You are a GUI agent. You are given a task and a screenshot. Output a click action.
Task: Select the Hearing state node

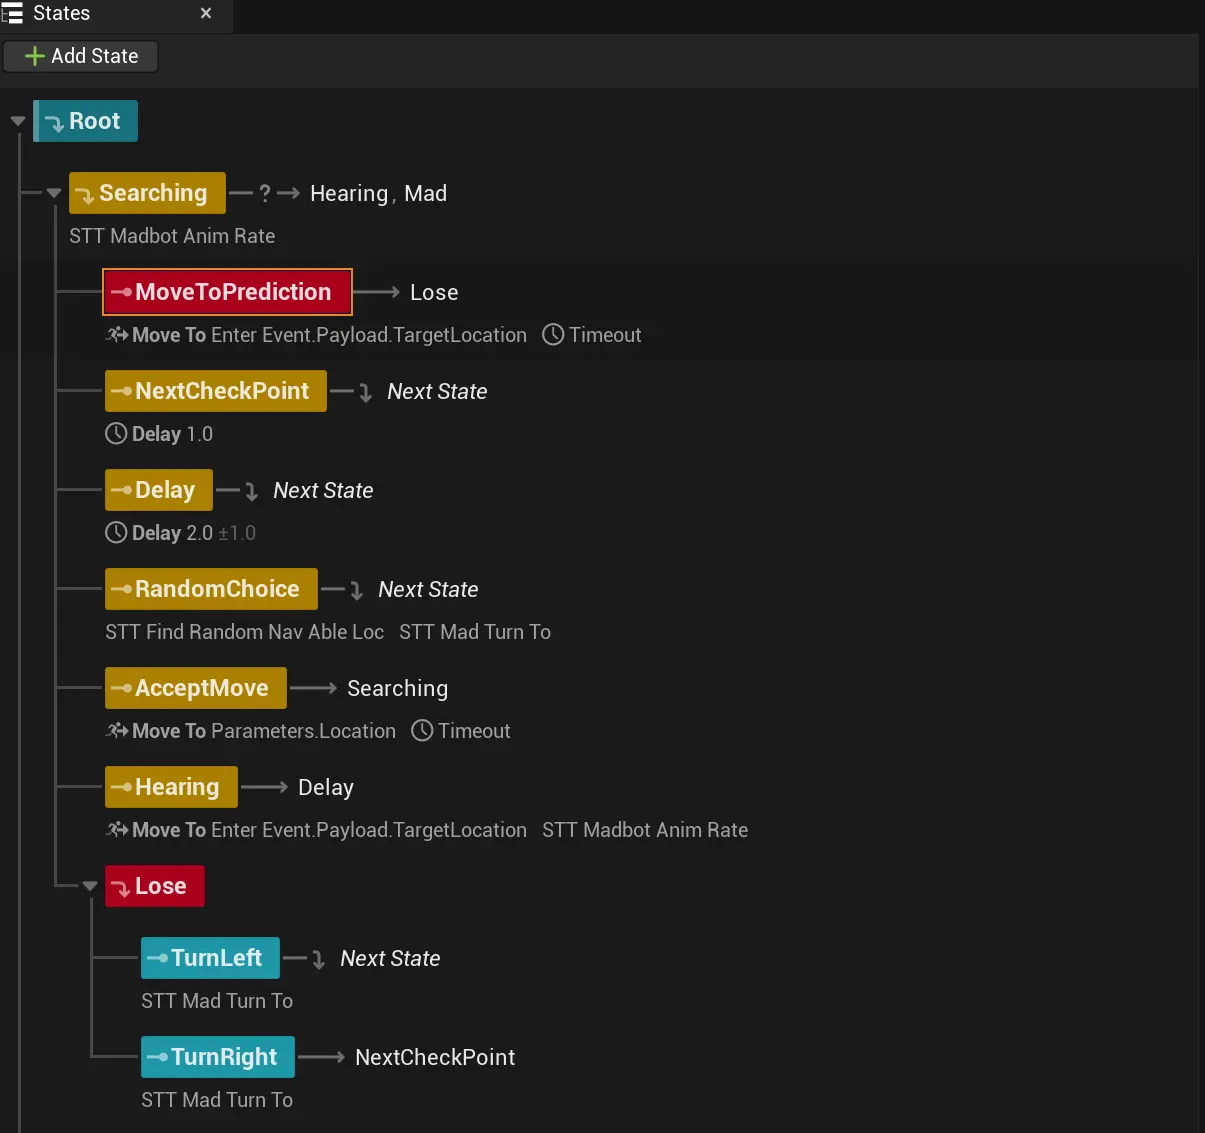pos(171,787)
